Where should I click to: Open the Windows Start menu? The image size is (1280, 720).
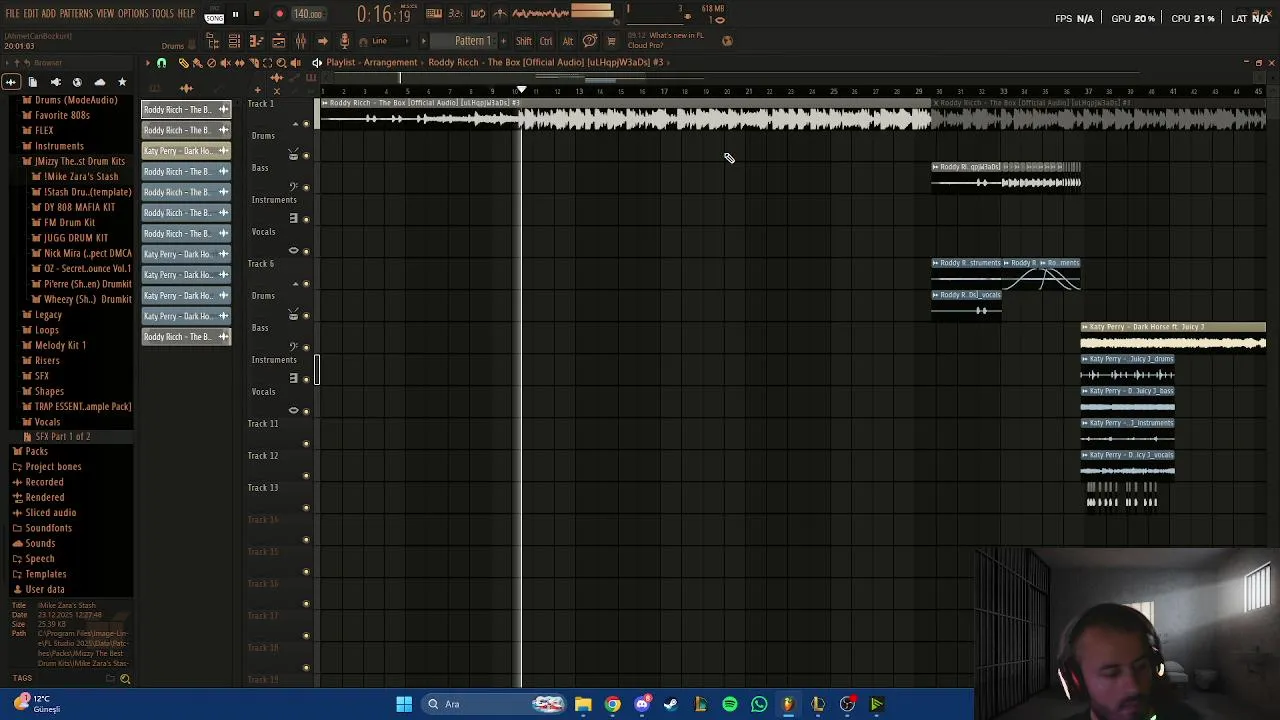pyautogui.click(x=404, y=704)
